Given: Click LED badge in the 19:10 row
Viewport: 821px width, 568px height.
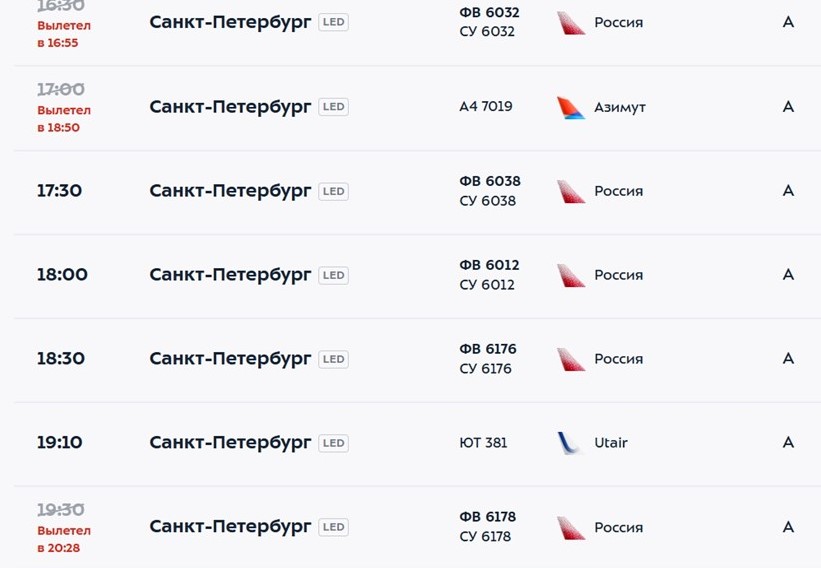Looking at the screenshot, I should pos(334,443).
